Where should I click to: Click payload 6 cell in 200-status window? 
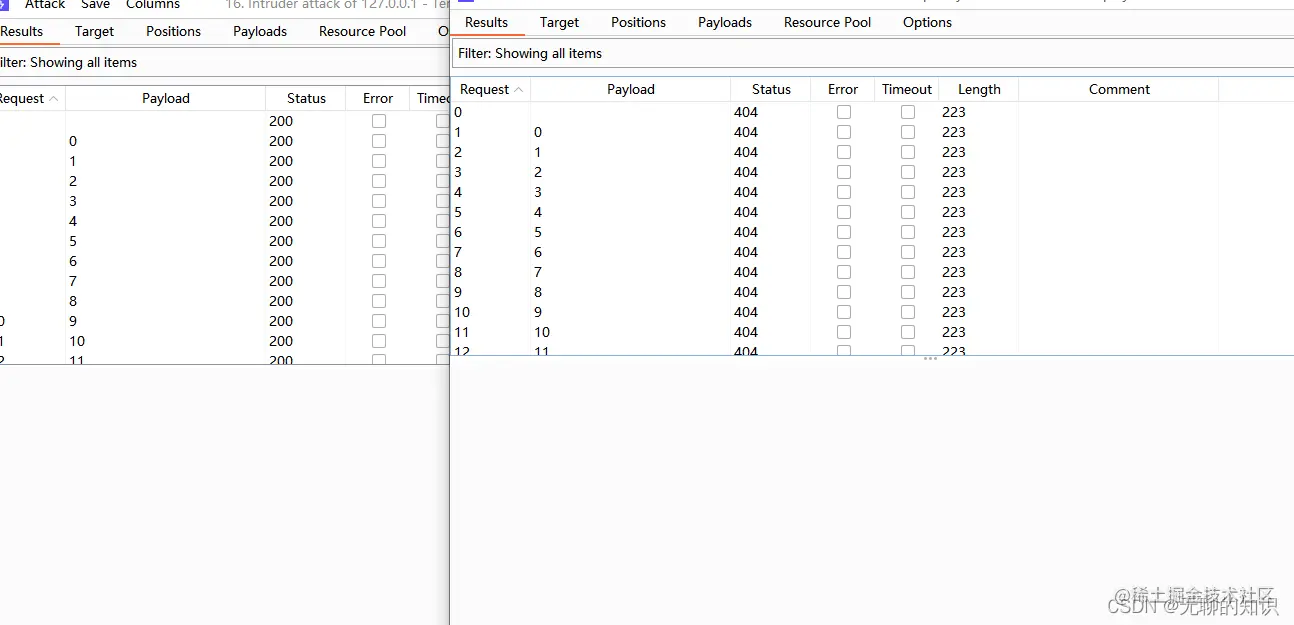(x=73, y=261)
